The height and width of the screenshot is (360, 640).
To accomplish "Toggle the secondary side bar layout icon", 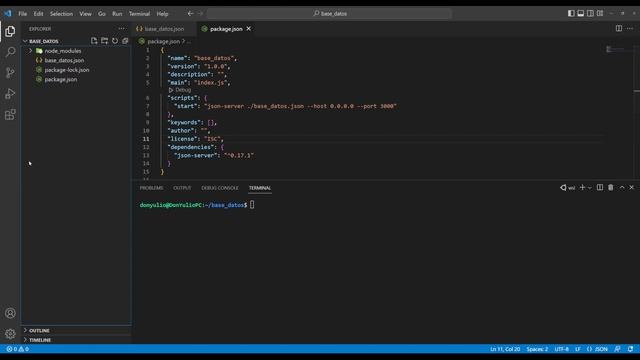I will tap(590, 13).
